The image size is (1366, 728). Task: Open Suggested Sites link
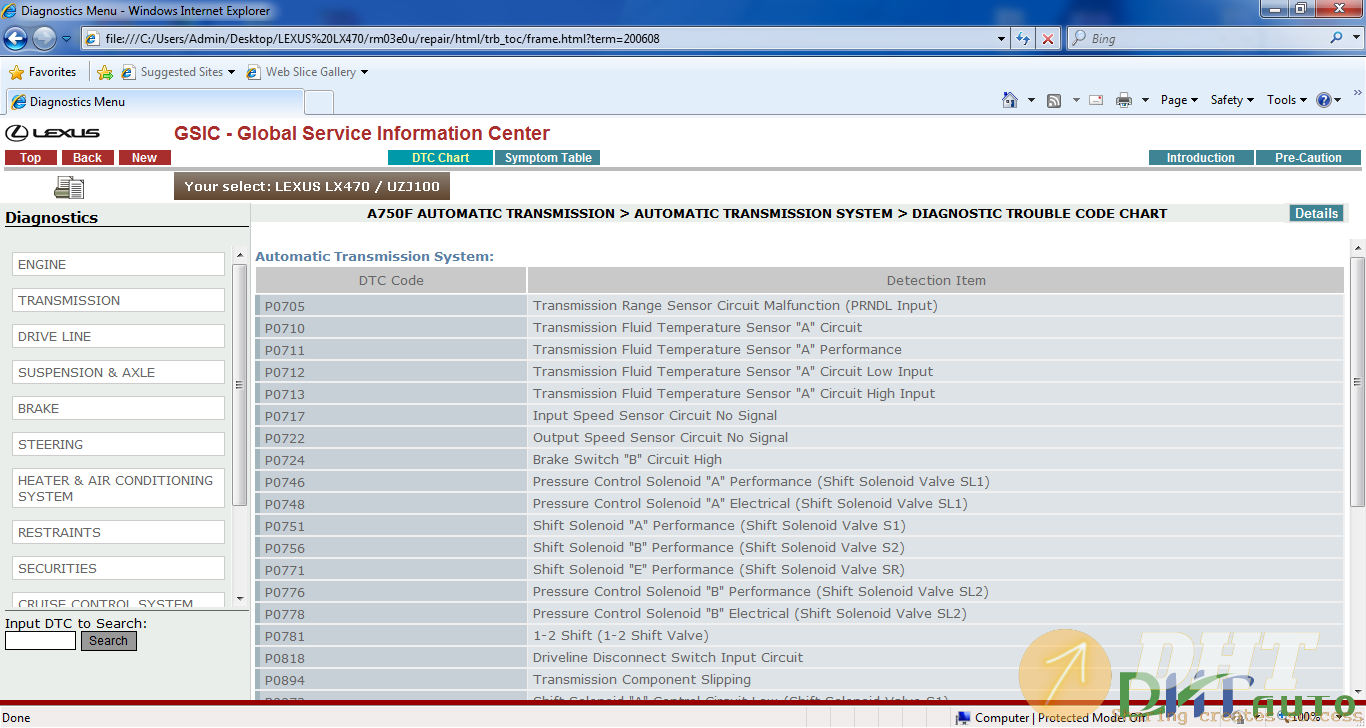pyautogui.click(x=178, y=72)
